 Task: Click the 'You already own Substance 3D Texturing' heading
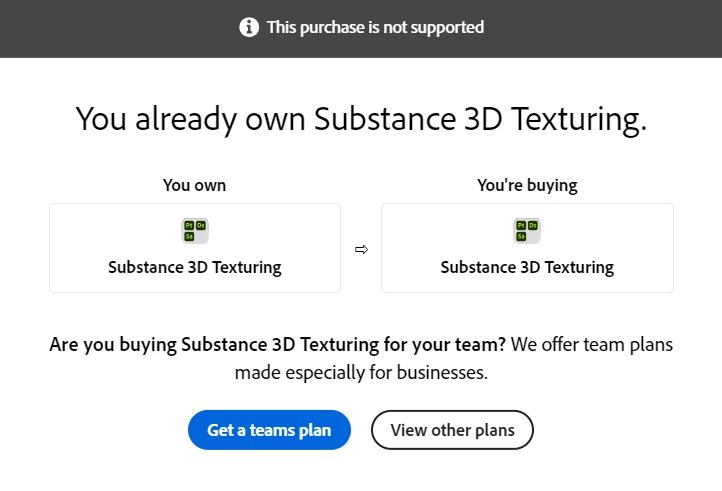click(361, 119)
